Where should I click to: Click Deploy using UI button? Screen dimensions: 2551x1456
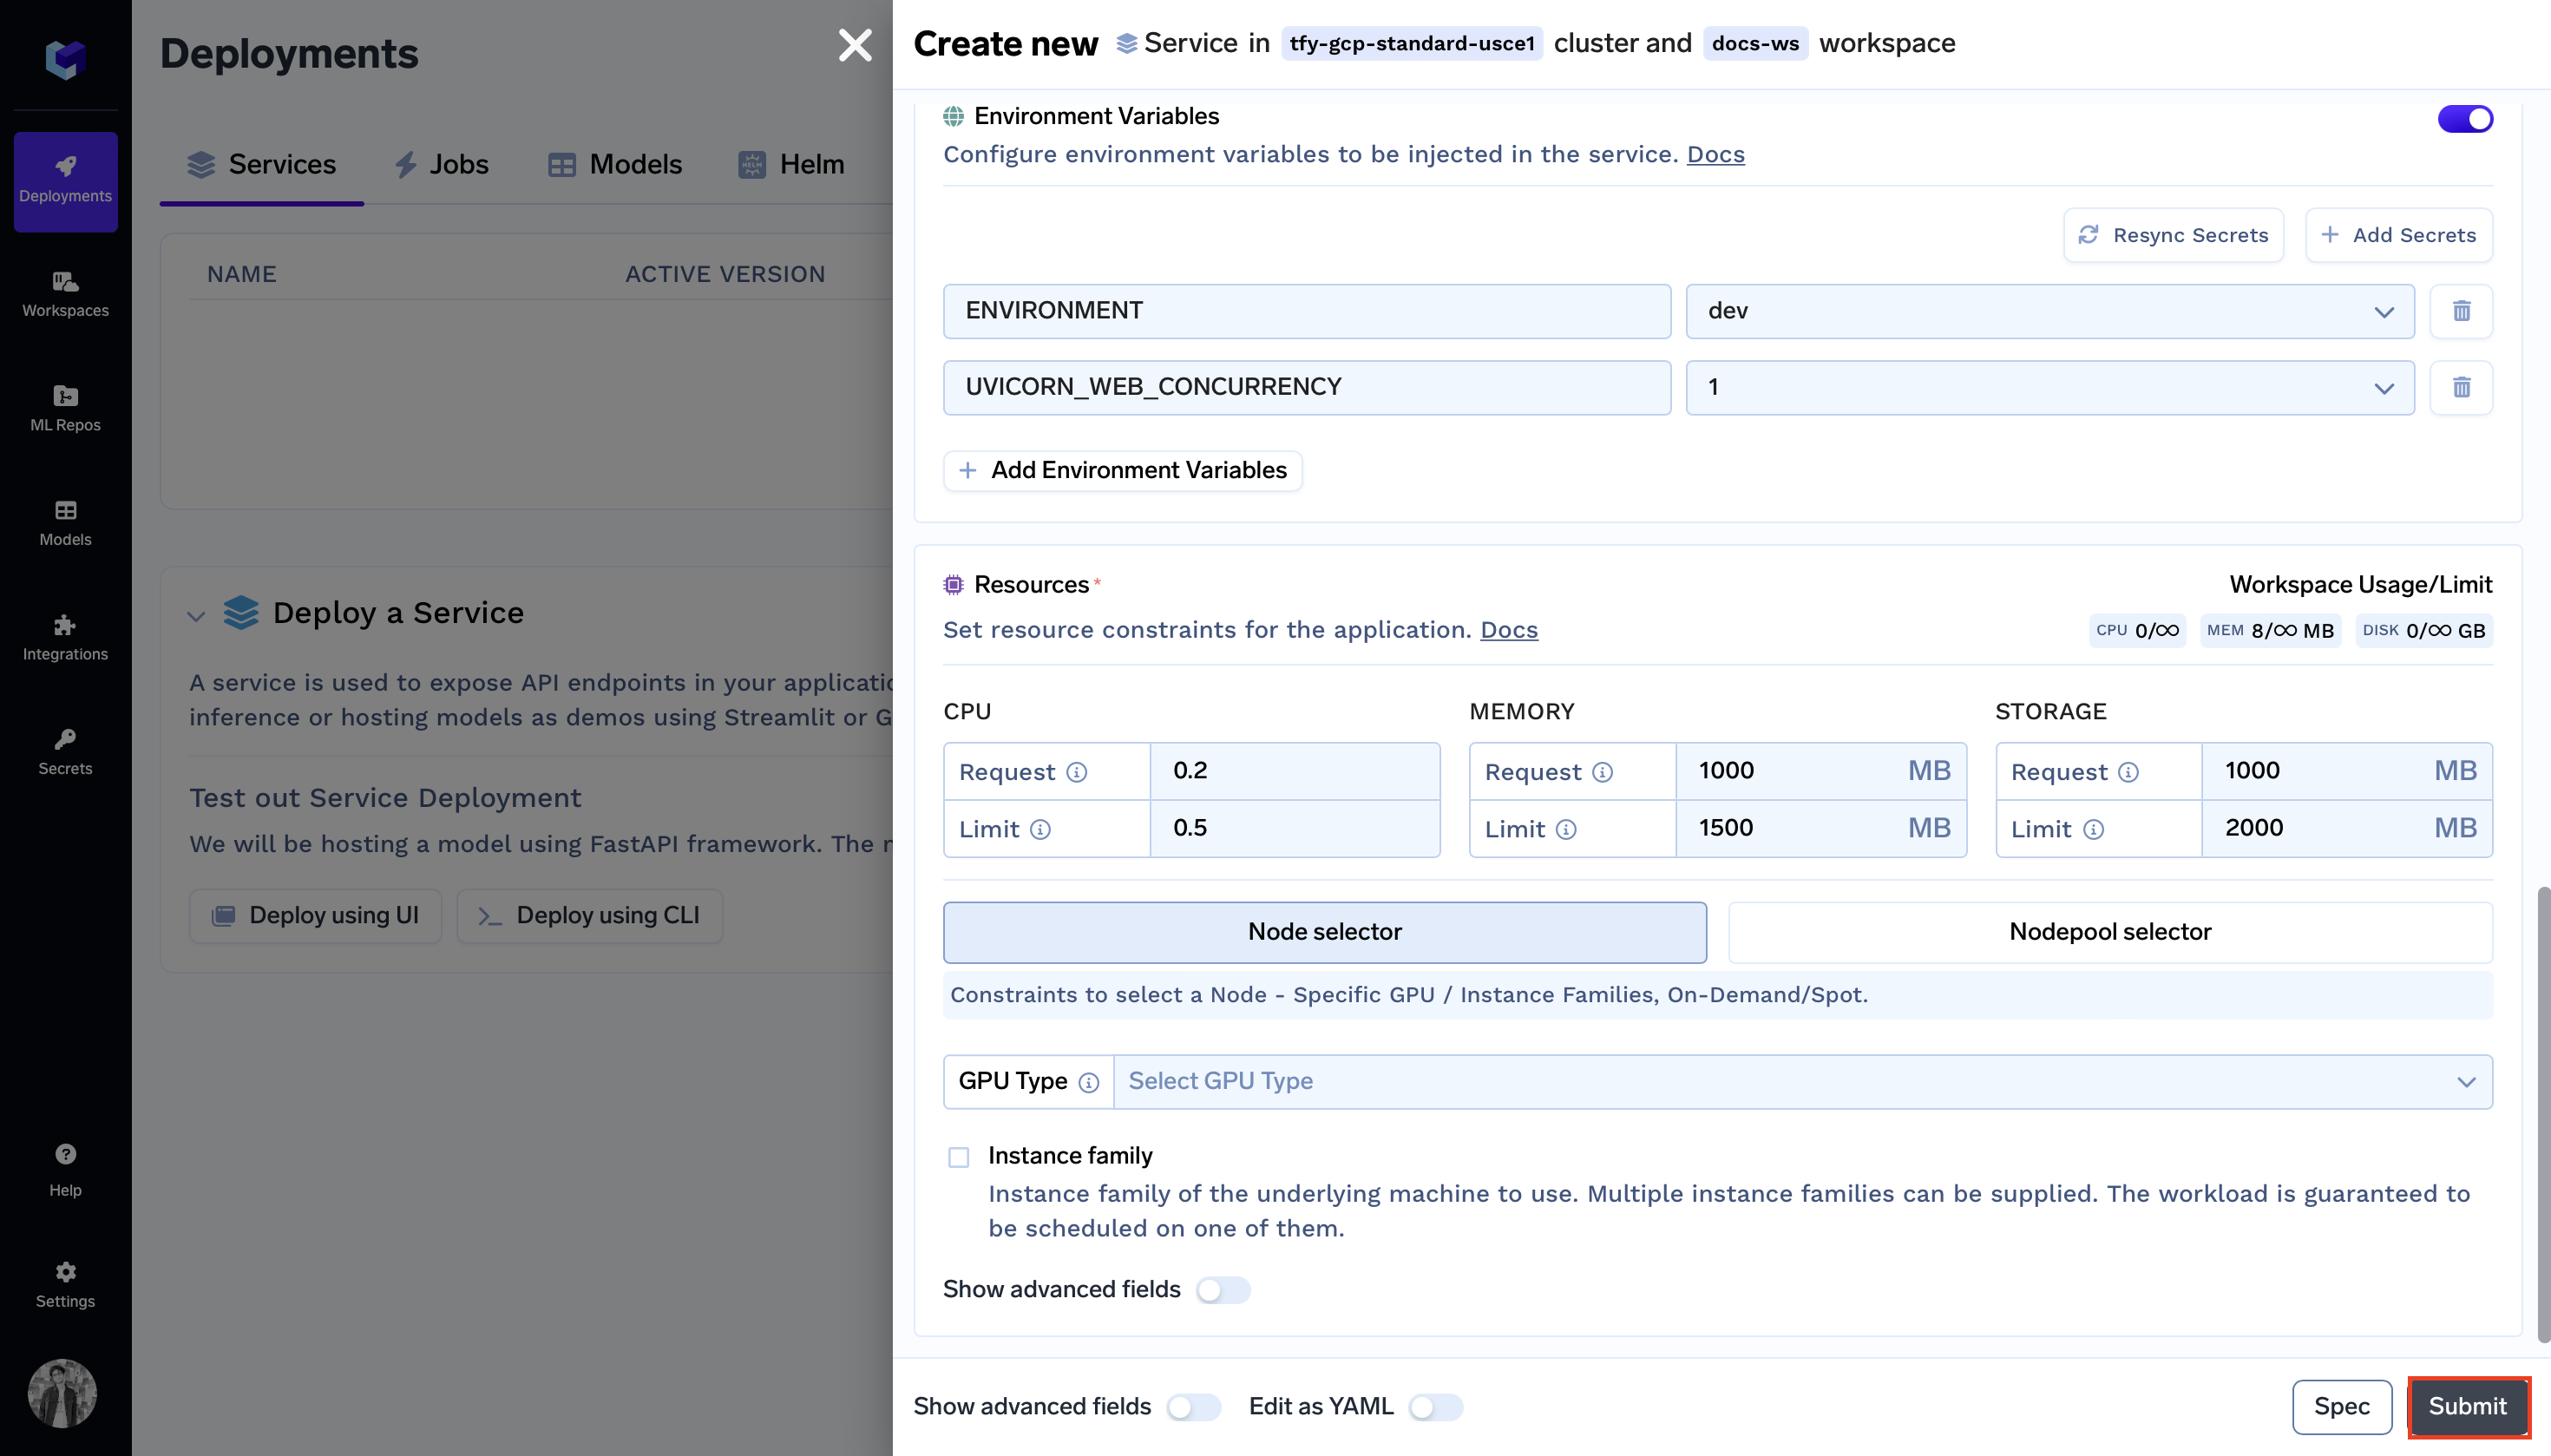coord(315,915)
